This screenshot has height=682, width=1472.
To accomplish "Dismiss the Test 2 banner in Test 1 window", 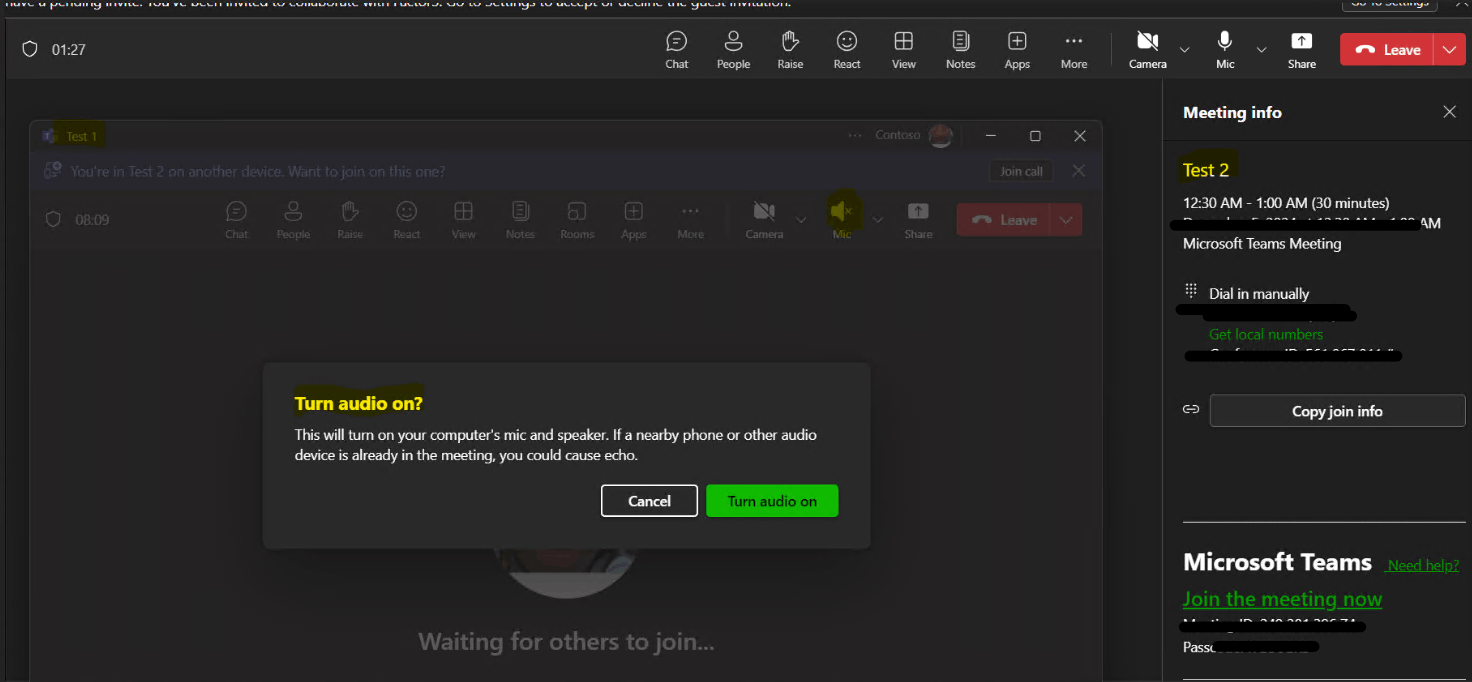I will click(x=1078, y=171).
